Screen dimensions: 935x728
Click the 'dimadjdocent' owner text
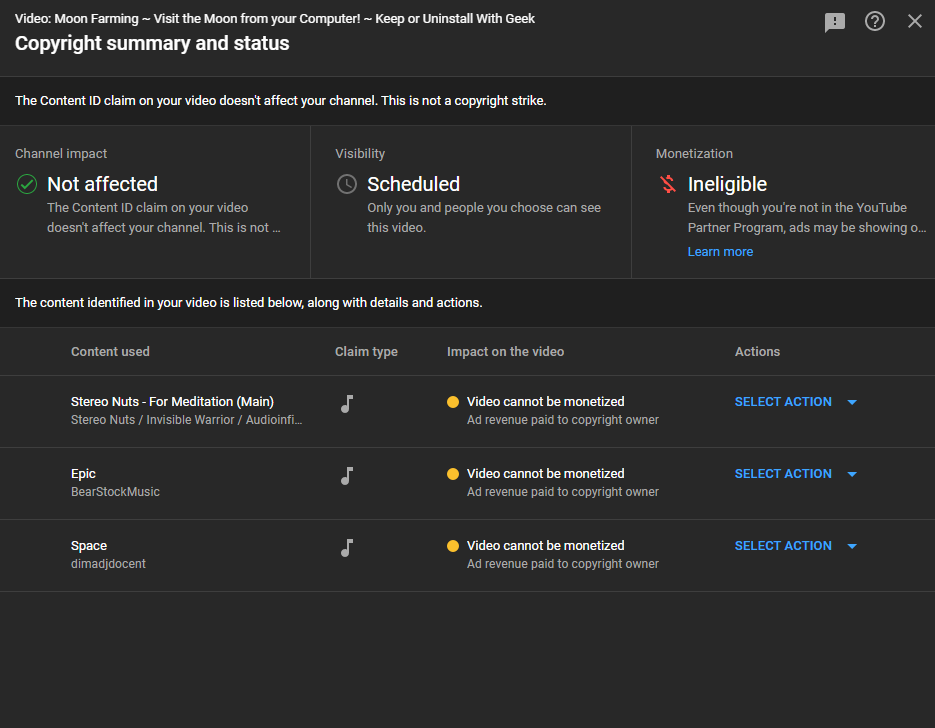click(x=108, y=564)
